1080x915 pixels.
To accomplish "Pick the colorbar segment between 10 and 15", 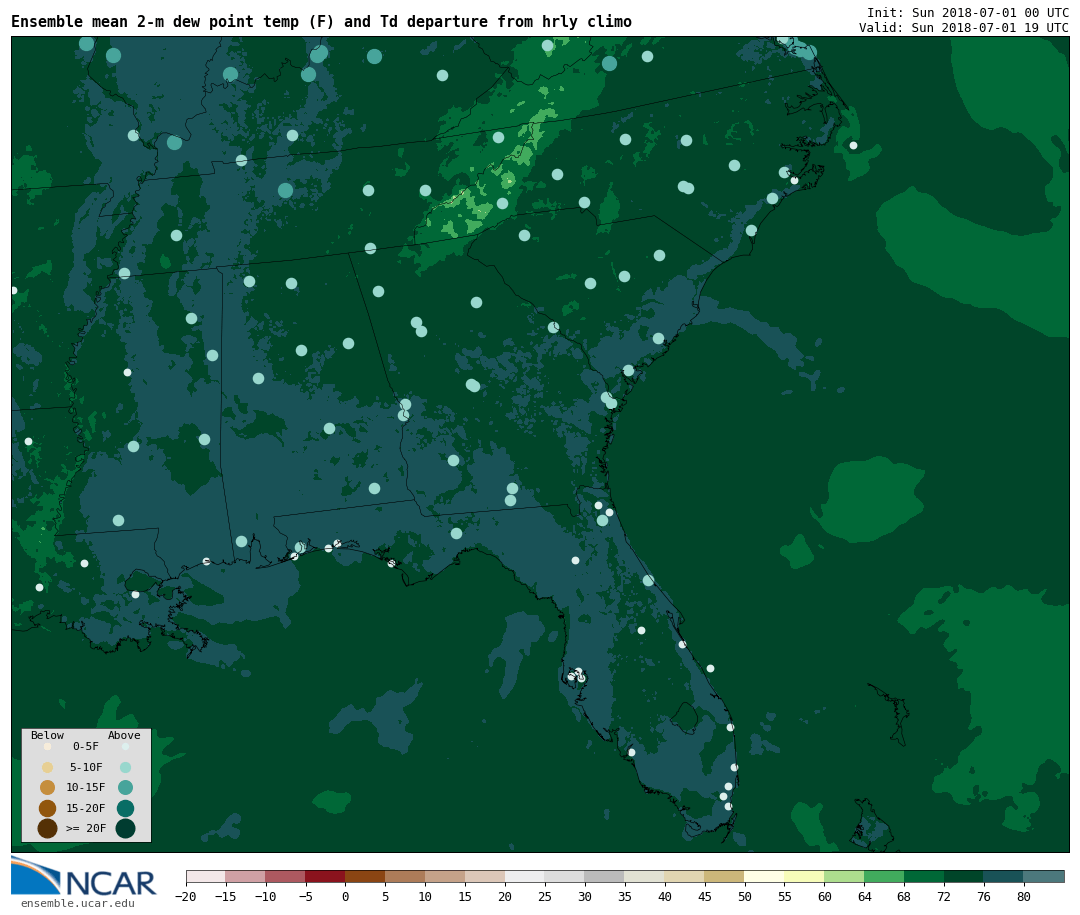I will pyautogui.click(x=445, y=876).
